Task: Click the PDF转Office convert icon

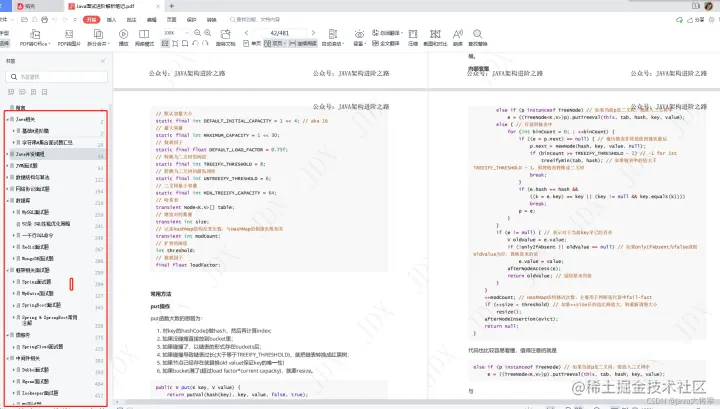Action: tap(35, 34)
